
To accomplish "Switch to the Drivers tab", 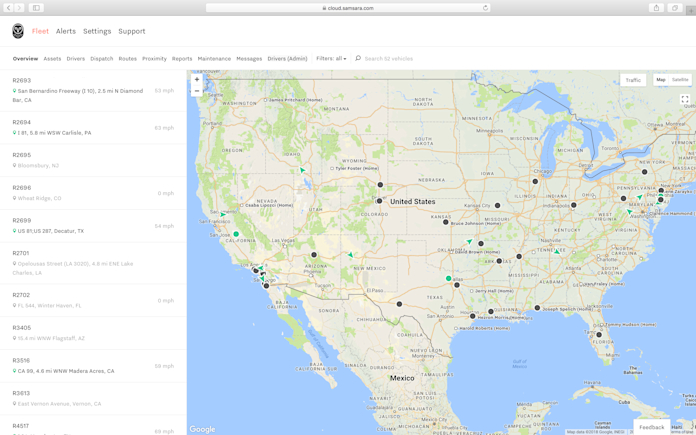I will (75, 59).
